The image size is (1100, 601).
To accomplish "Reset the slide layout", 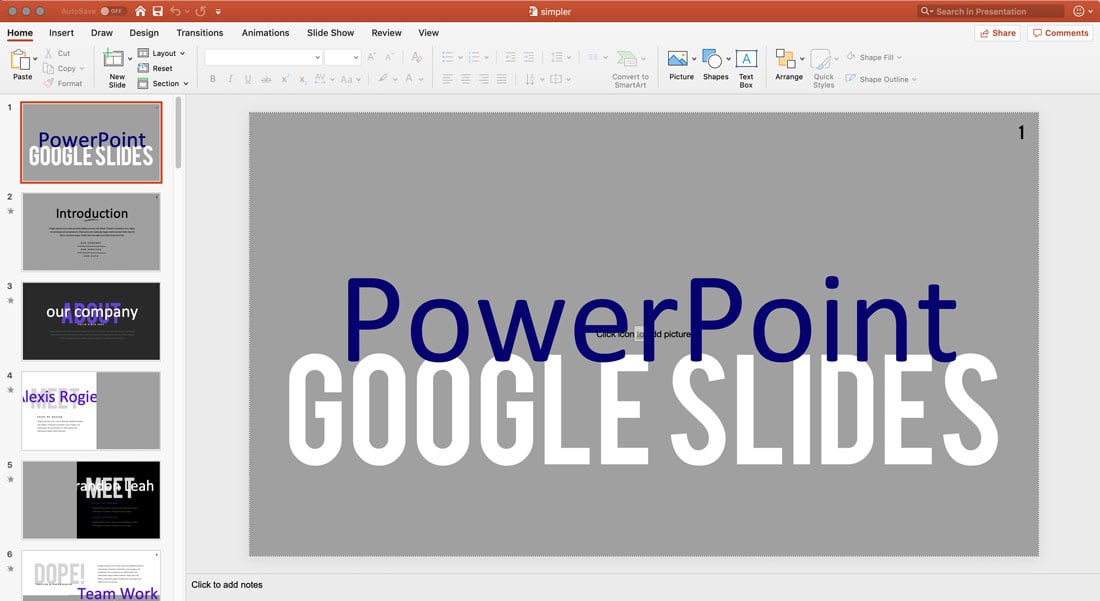I will click(155, 68).
